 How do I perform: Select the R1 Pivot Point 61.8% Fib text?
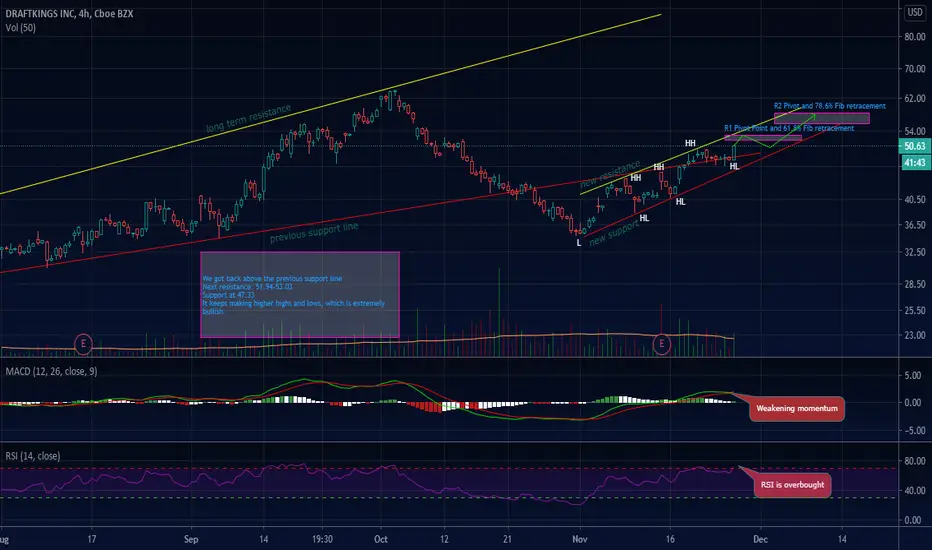(x=789, y=128)
